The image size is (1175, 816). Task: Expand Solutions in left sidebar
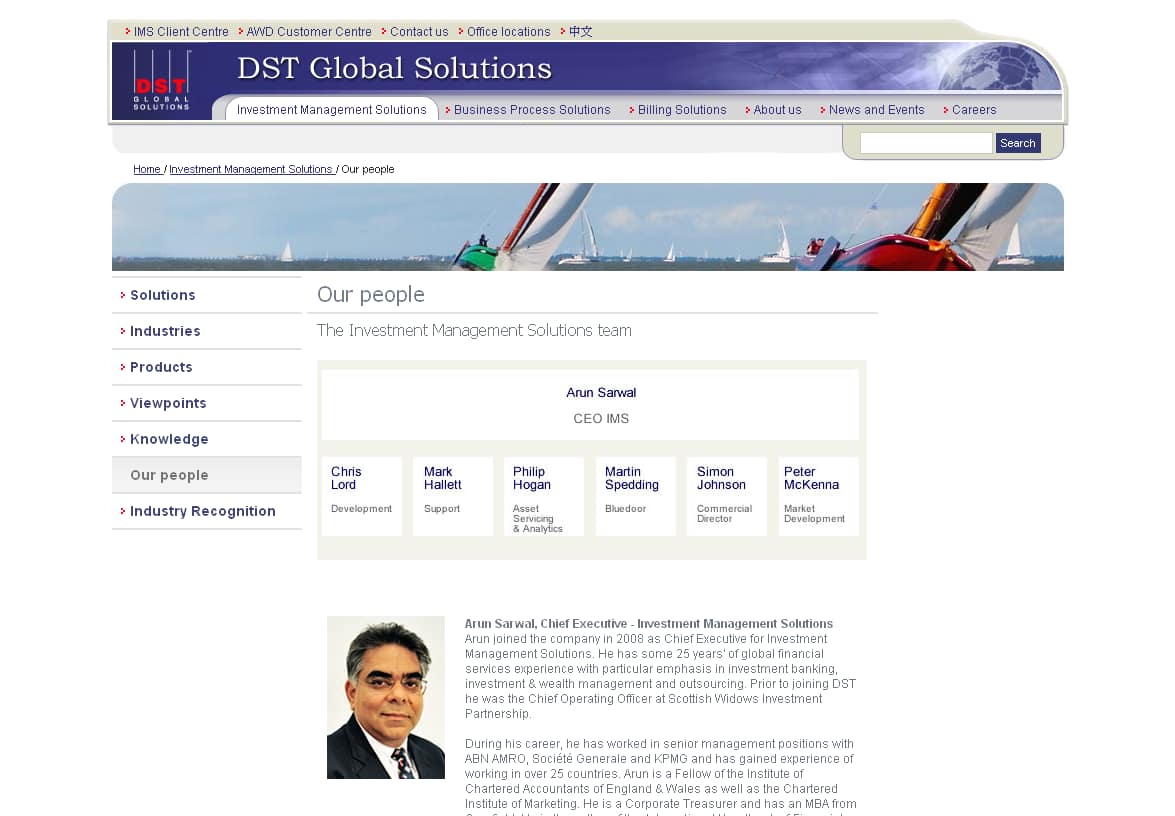pos(162,295)
